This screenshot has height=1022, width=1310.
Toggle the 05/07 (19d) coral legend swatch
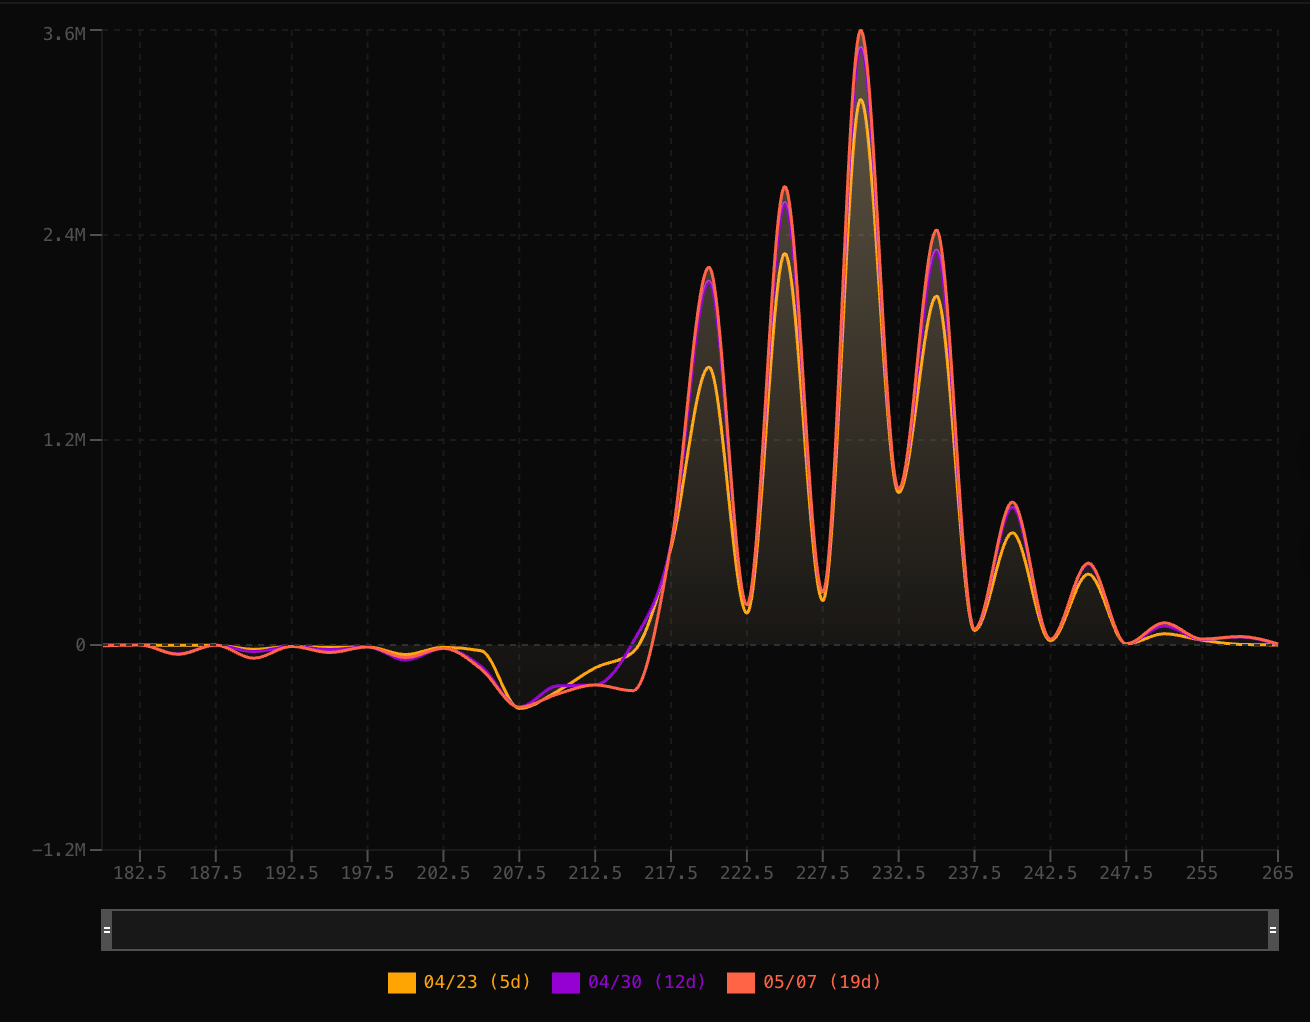[741, 983]
